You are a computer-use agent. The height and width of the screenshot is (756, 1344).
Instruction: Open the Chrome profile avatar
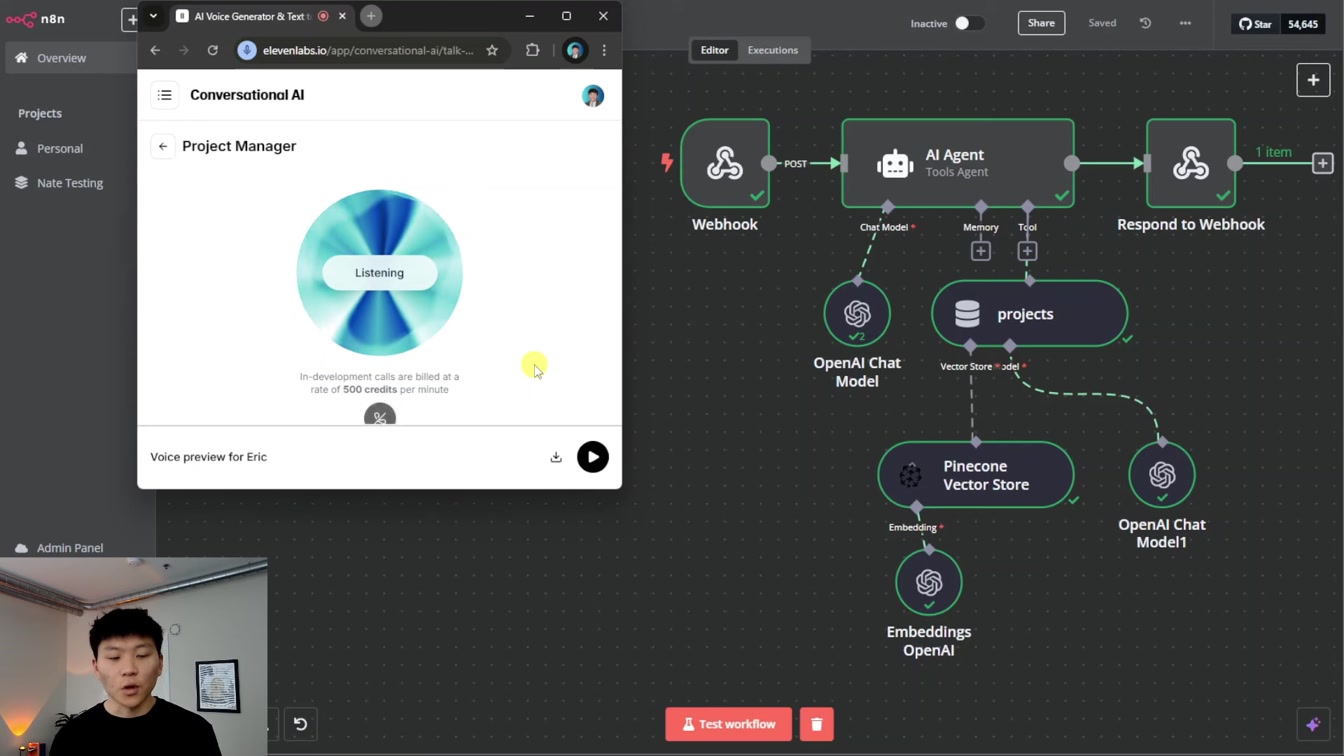click(x=575, y=50)
